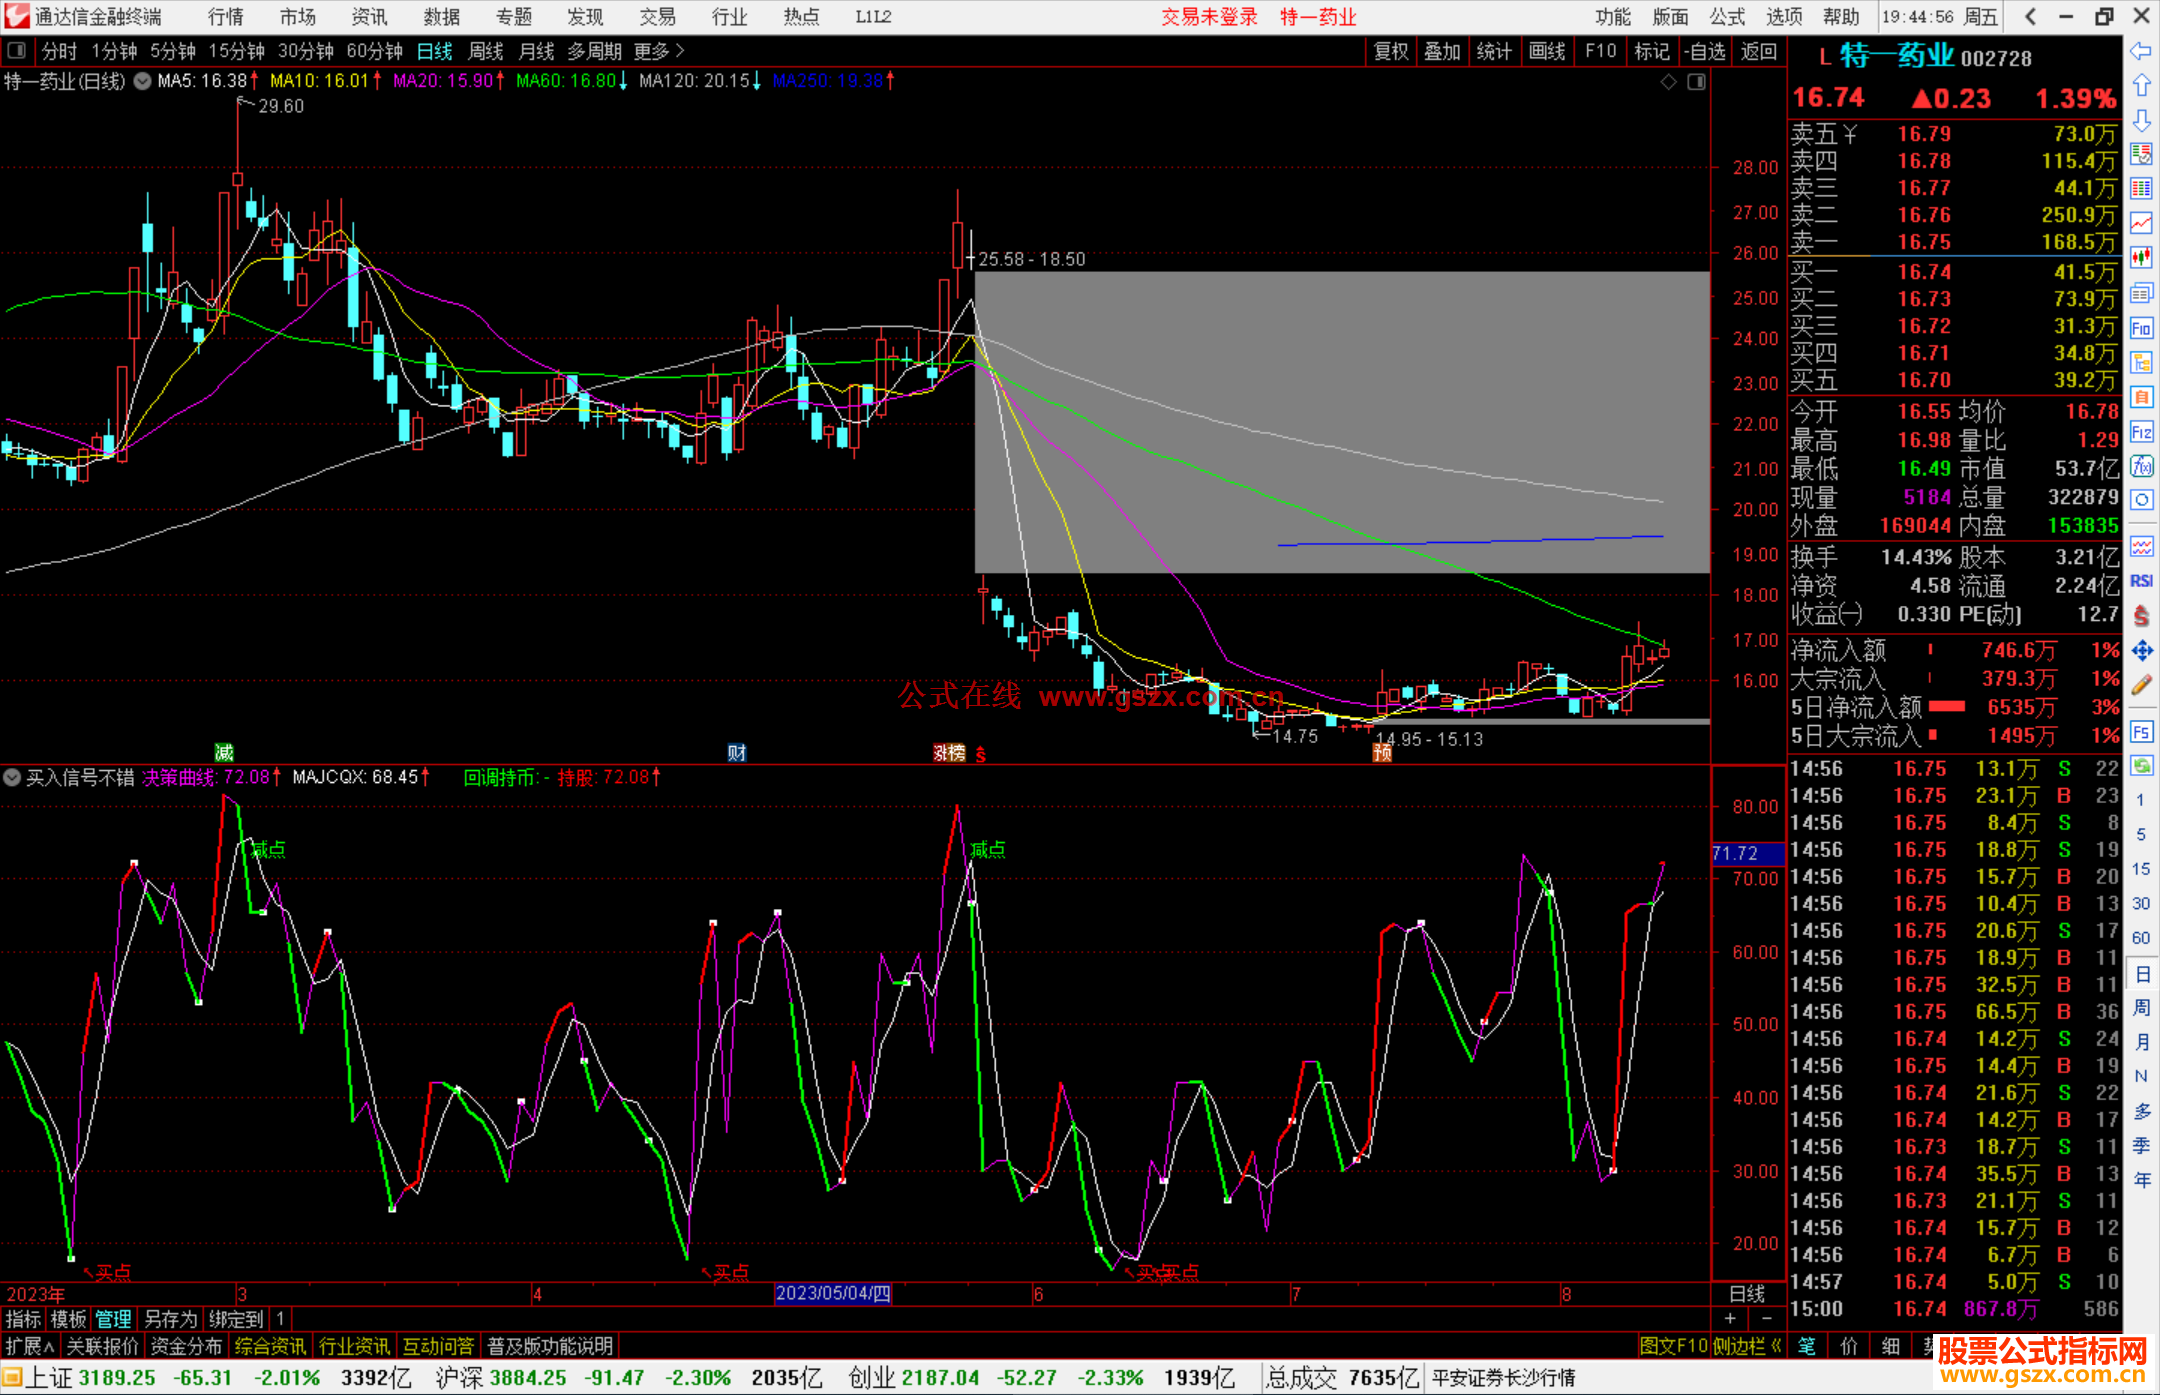Expand the 更多 period options
The image size is (2160, 1395).
(x=658, y=50)
